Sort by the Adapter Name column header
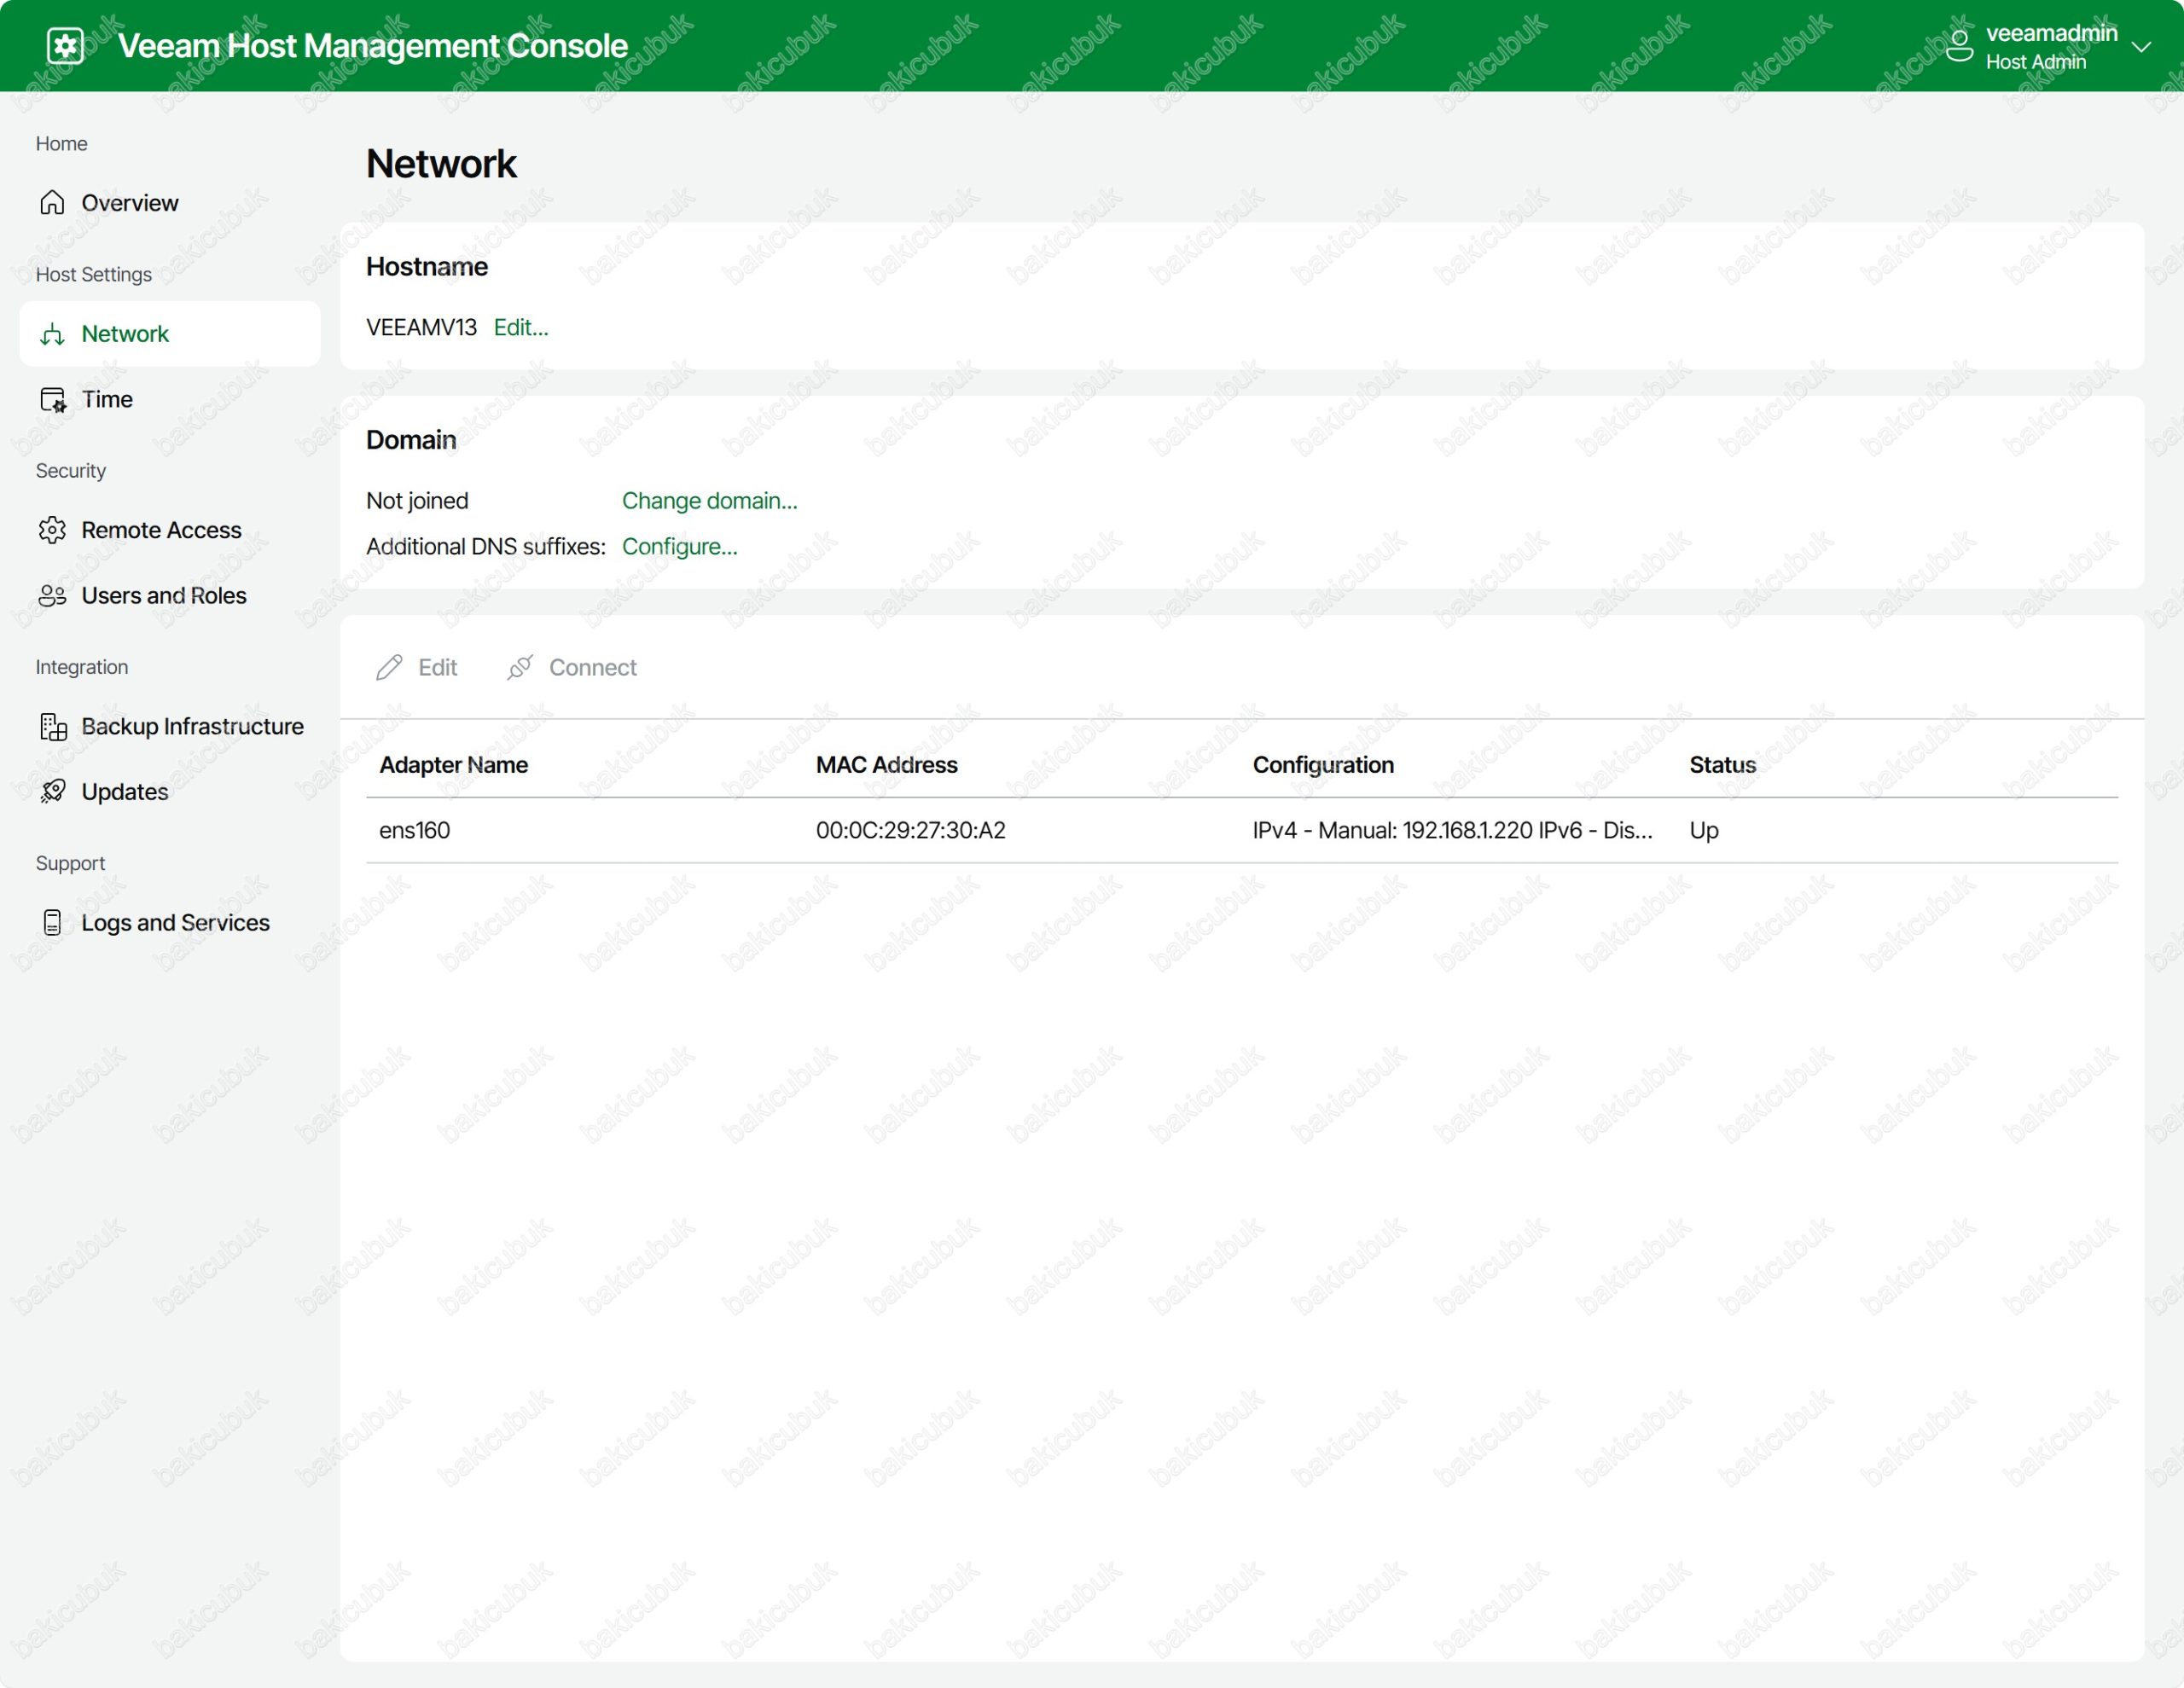This screenshot has width=2184, height=1688. click(453, 765)
